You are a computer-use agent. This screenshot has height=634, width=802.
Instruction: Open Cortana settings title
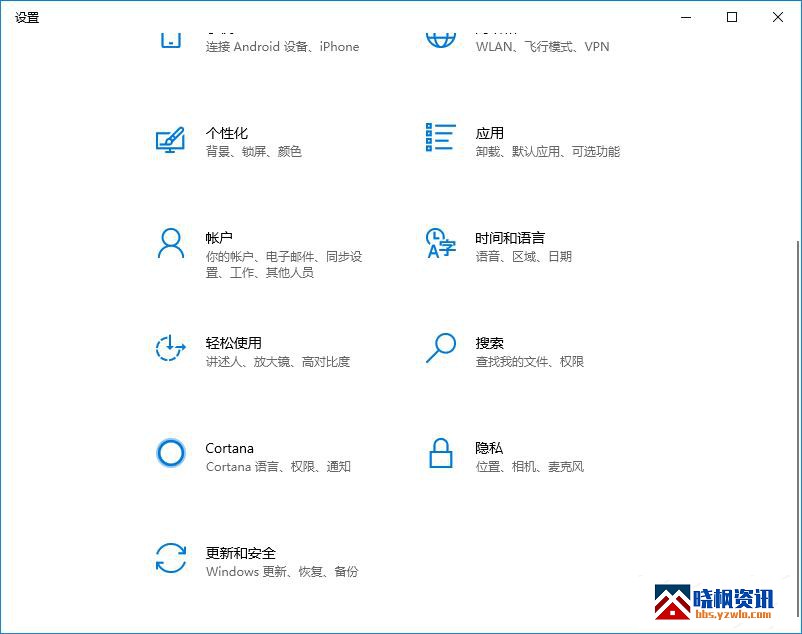(x=230, y=448)
